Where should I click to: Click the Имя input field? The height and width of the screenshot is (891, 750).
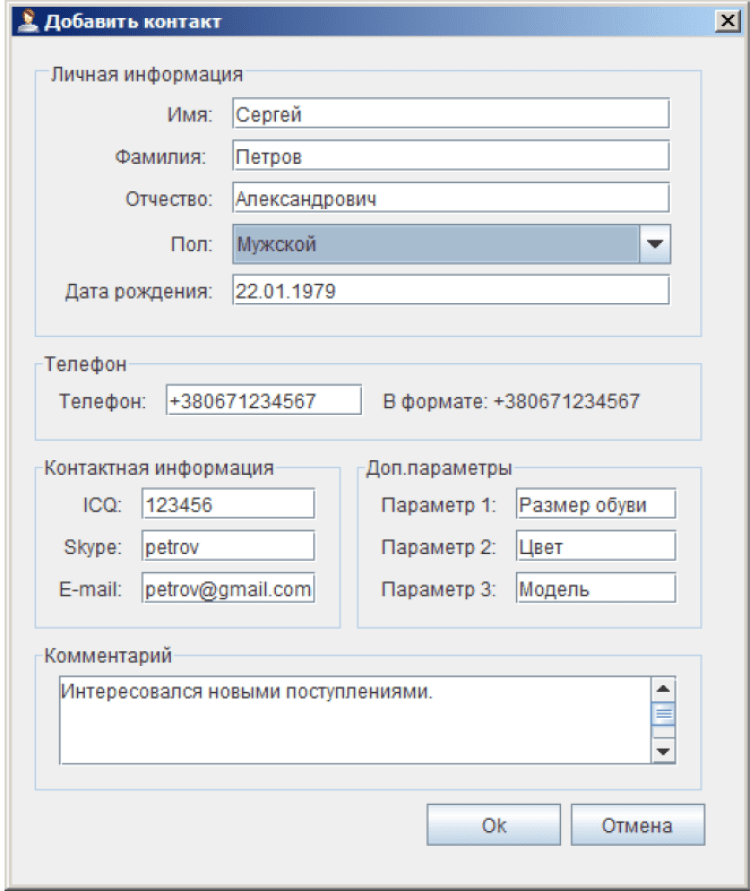[x=449, y=113]
